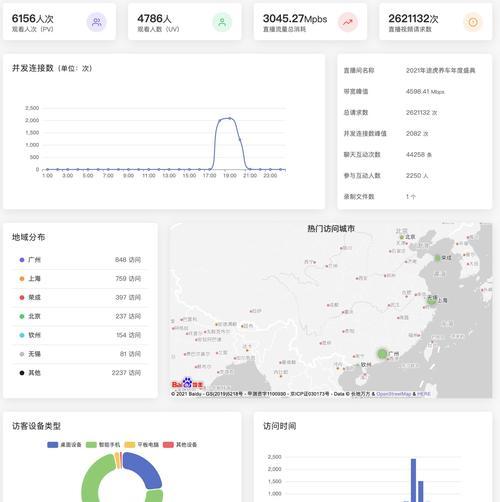Select the 钦州 row showing 154 visits
Image resolution: width=500 pixels, height=502 pixels.
click(x=80, y=335)
